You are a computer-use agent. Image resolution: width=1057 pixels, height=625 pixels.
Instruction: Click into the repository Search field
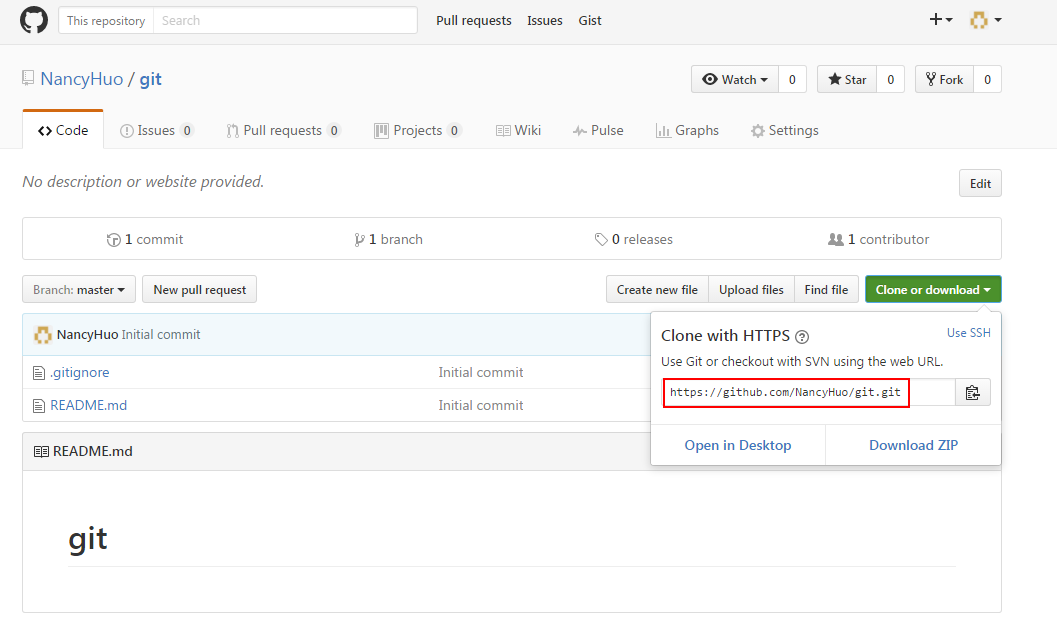285,20
